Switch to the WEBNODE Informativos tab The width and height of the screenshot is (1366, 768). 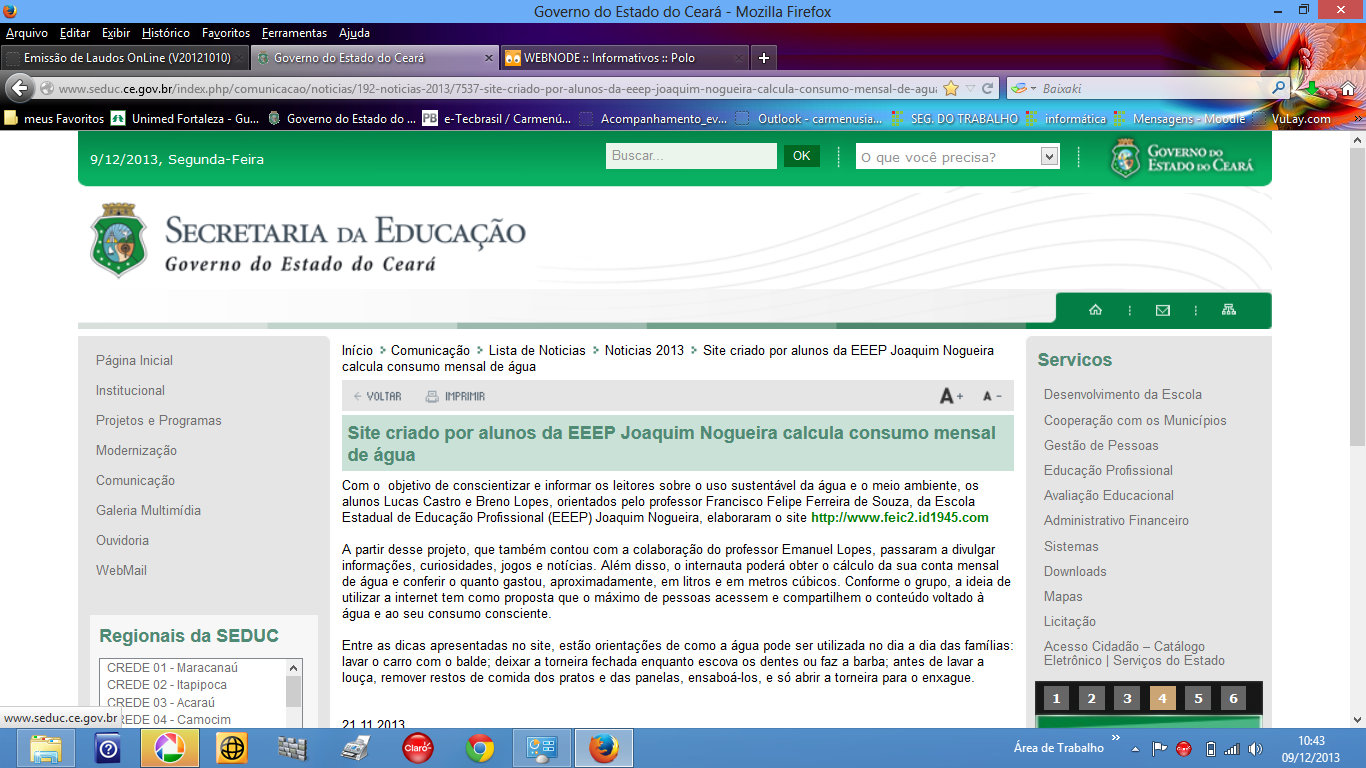tap(623, 58)
